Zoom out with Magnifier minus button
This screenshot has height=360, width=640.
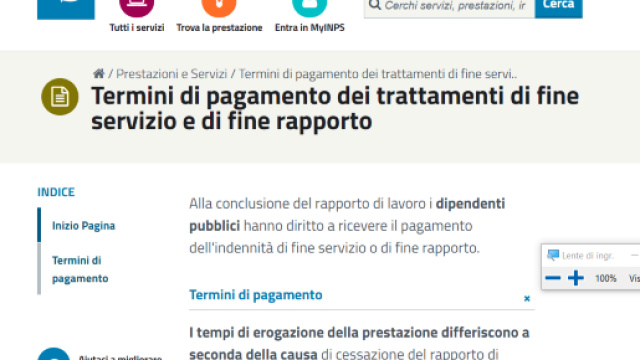pyautogui.click(x=553, y=278)
